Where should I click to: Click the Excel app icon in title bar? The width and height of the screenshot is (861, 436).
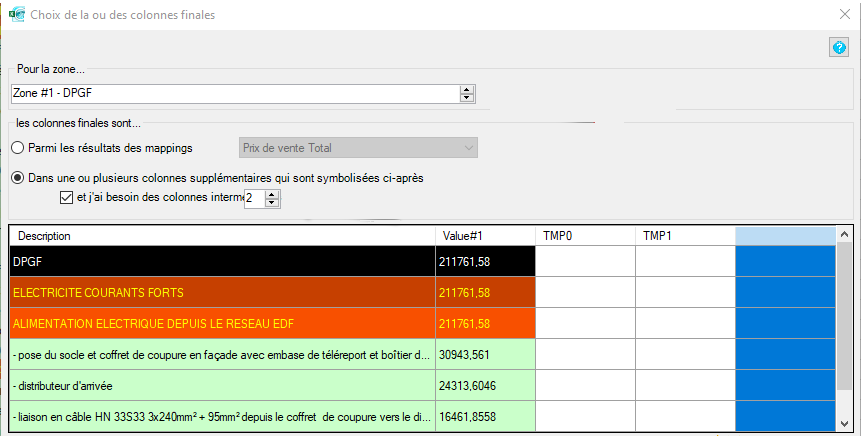[x=17, y=14]
